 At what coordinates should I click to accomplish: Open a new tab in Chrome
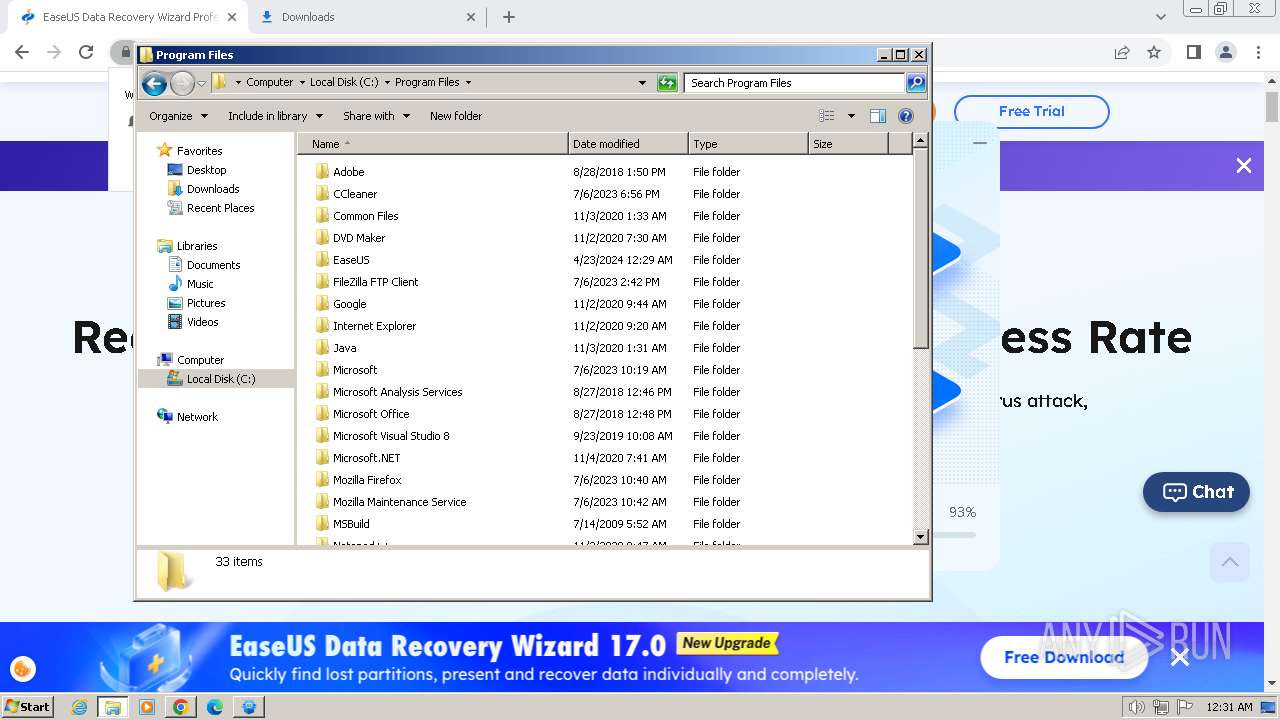coord(509,17)
